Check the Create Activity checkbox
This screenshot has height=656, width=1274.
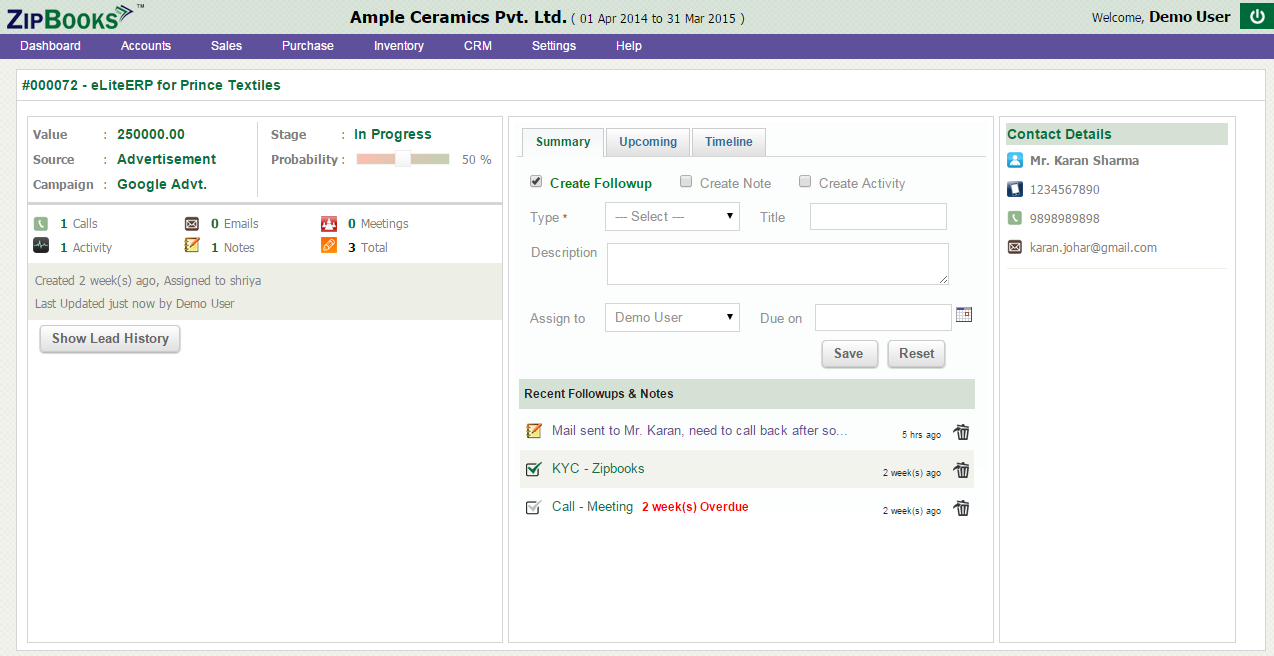tap(805, 182)
